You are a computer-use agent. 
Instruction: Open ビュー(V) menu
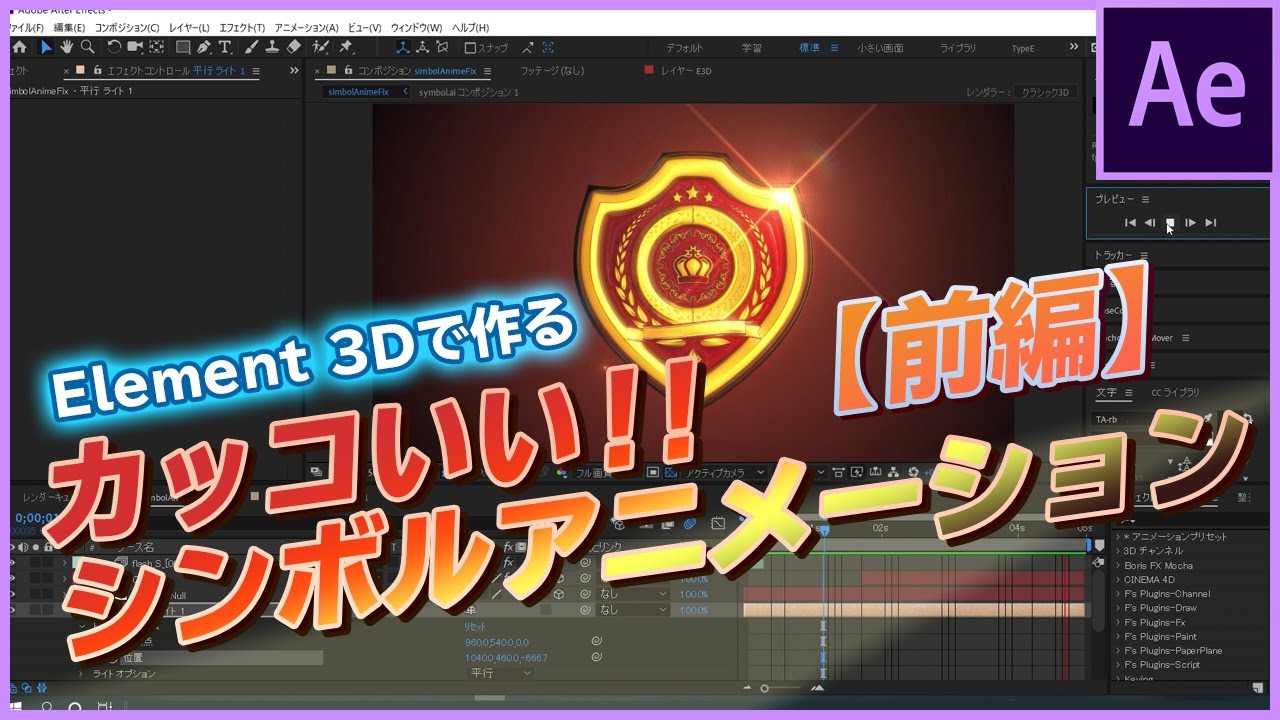click(364, 27)
